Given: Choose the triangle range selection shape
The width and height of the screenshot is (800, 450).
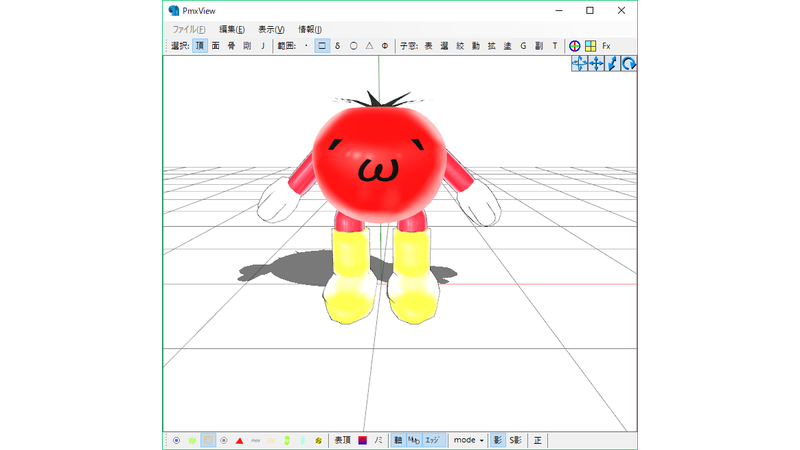Looking at the screenshot, I should [x=369, y=46].
